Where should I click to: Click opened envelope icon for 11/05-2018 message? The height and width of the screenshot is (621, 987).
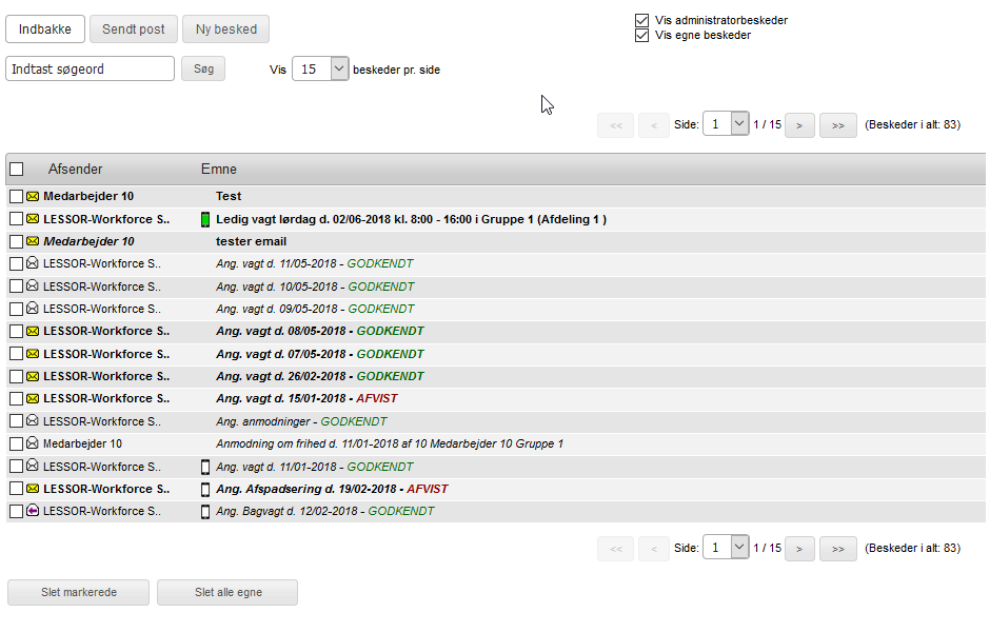[x=33, y=264]
